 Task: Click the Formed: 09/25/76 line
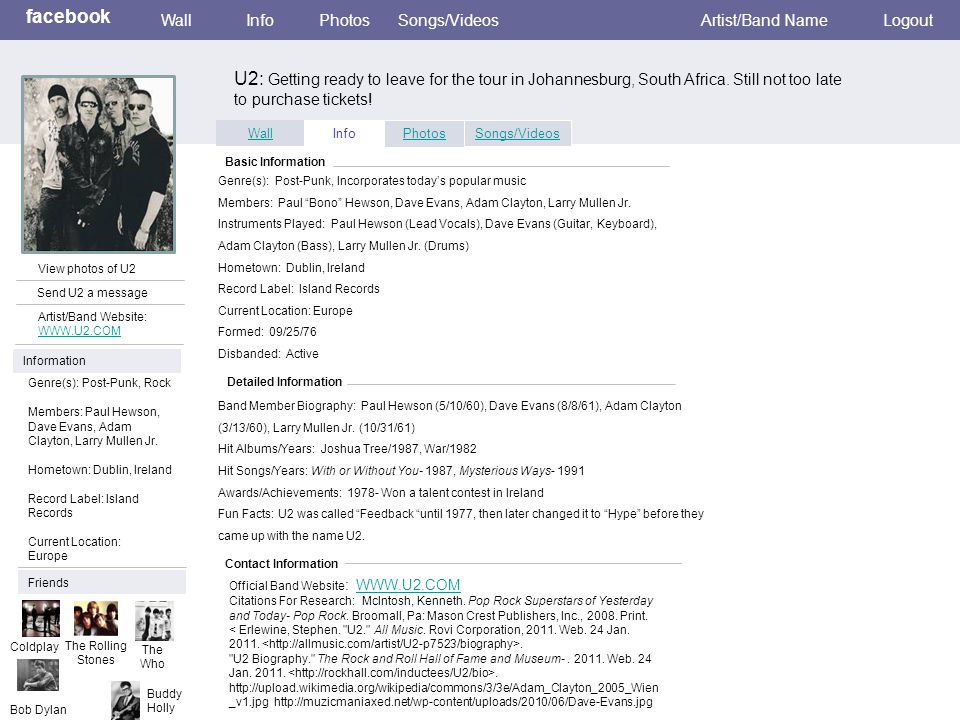(268, 331)
